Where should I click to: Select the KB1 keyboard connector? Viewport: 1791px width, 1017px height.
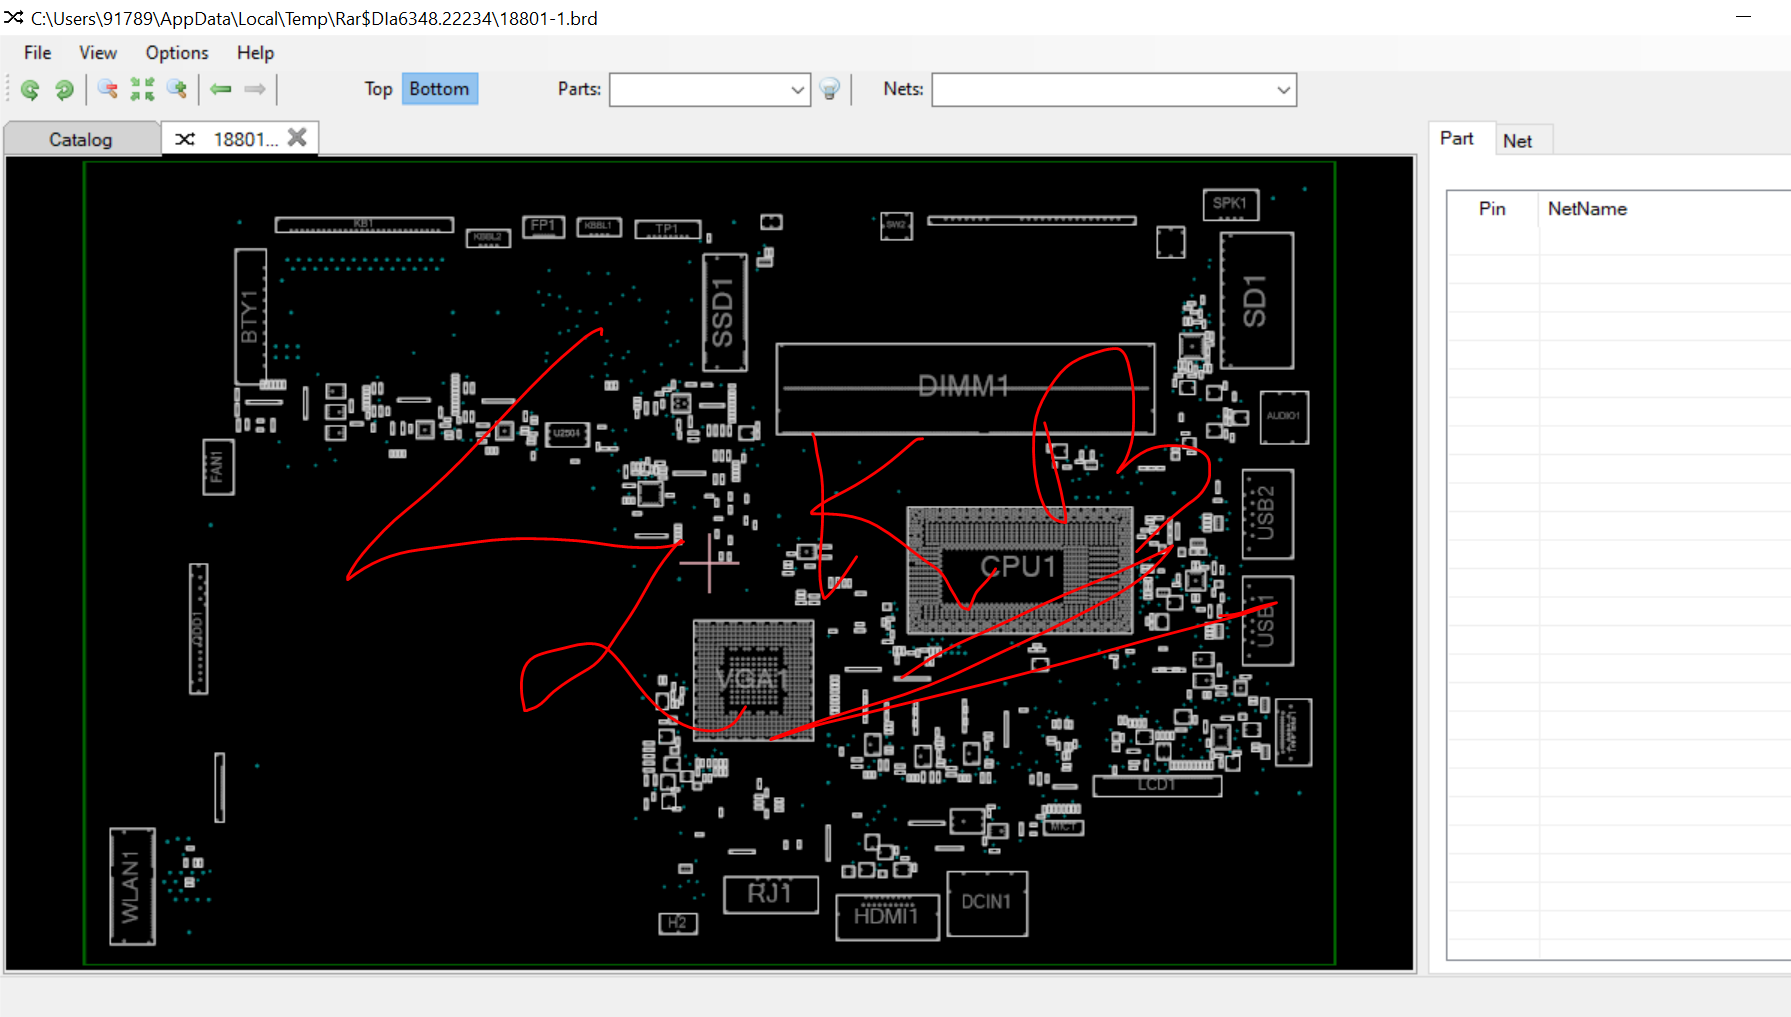click(364, 225)
